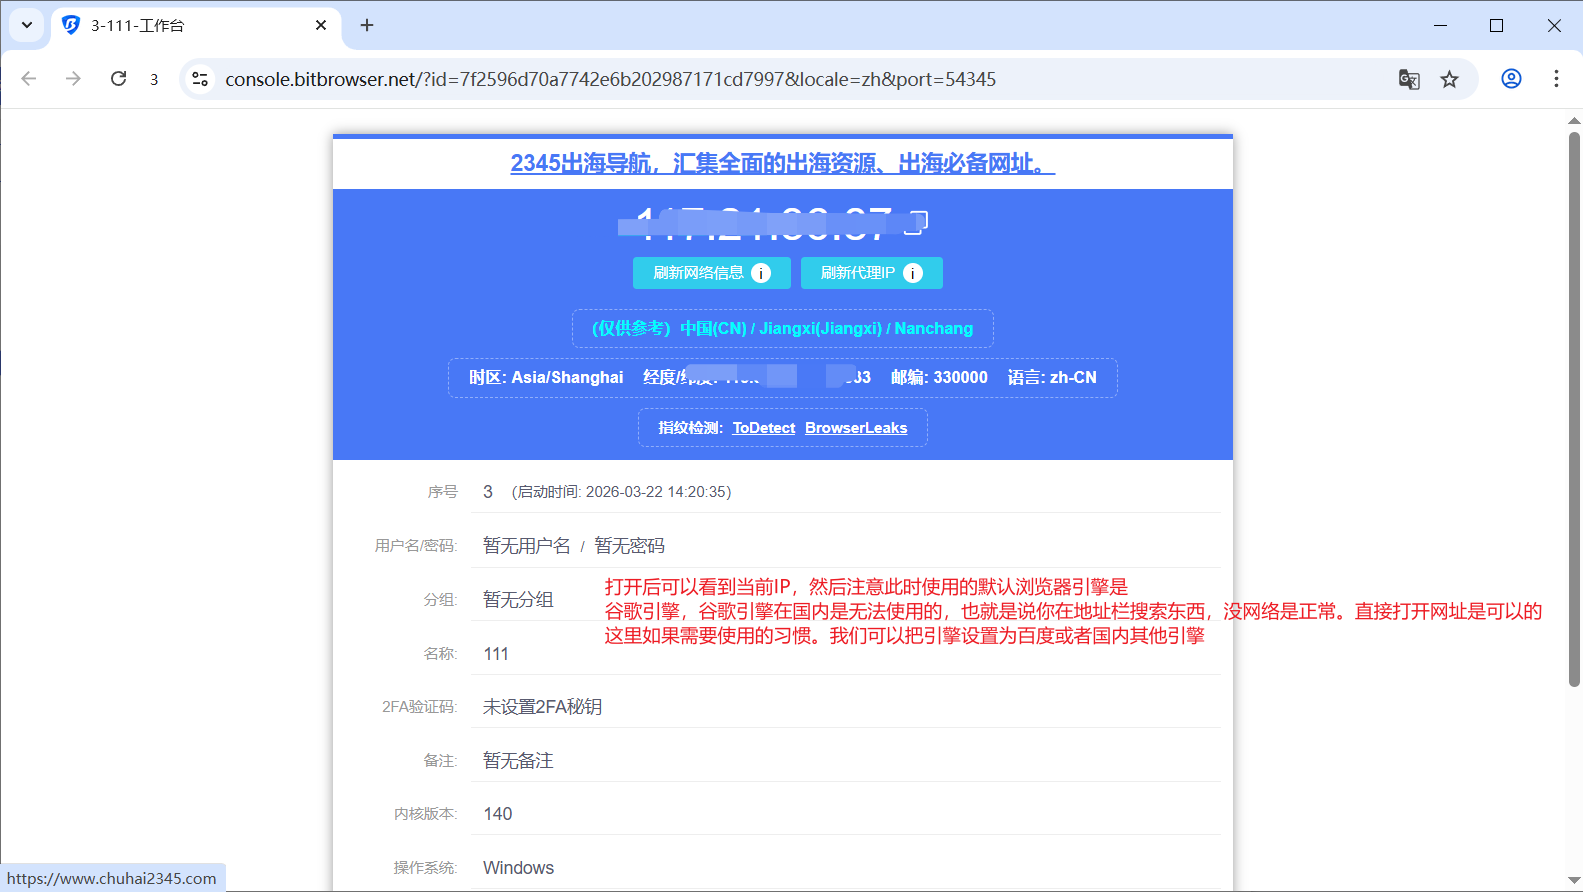Screen dimensions: 1583x892
Task: Open the ToDetect fingerprint check link
Action: [764, 428]
